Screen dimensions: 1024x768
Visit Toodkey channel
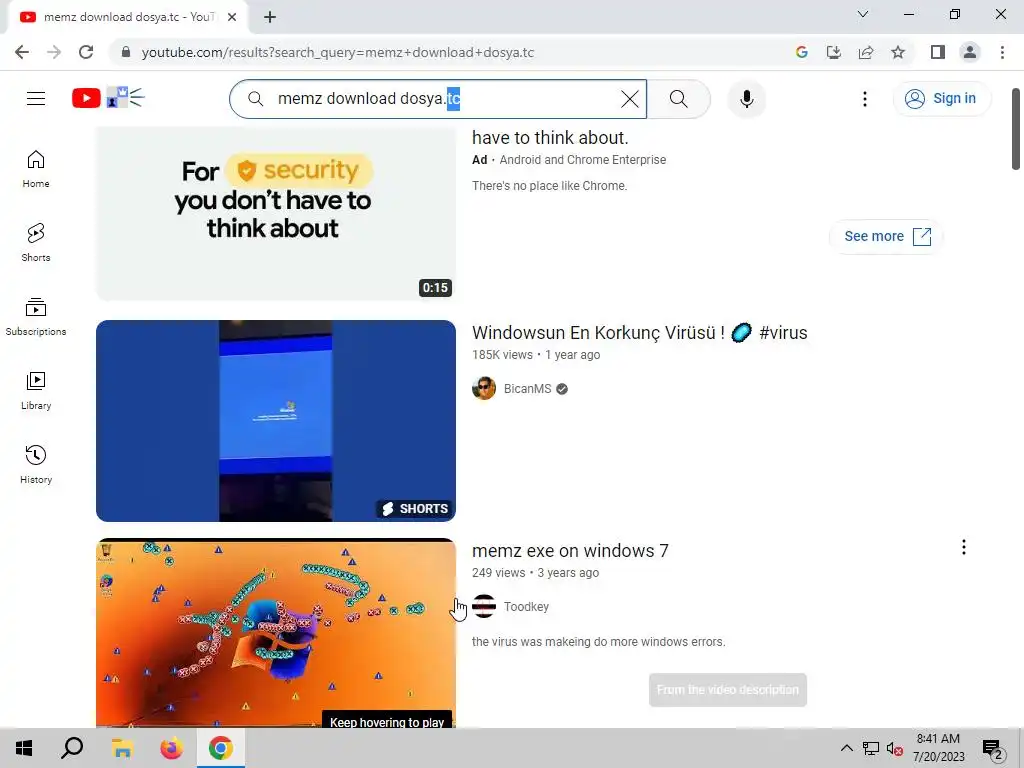pos(526,607)
